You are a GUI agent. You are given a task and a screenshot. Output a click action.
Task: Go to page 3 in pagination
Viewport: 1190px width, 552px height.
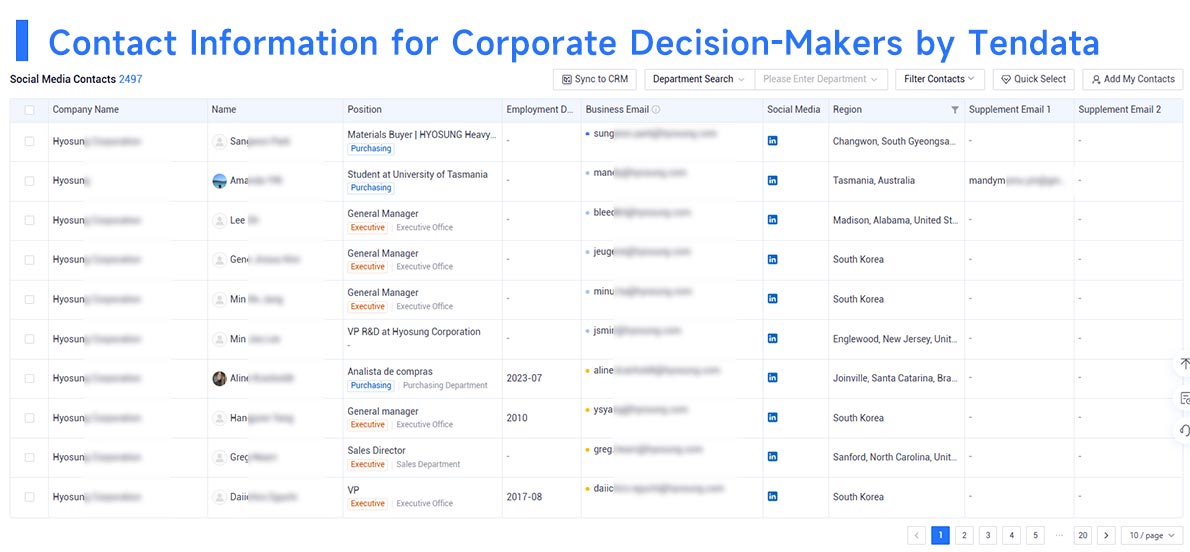[988, 535]
